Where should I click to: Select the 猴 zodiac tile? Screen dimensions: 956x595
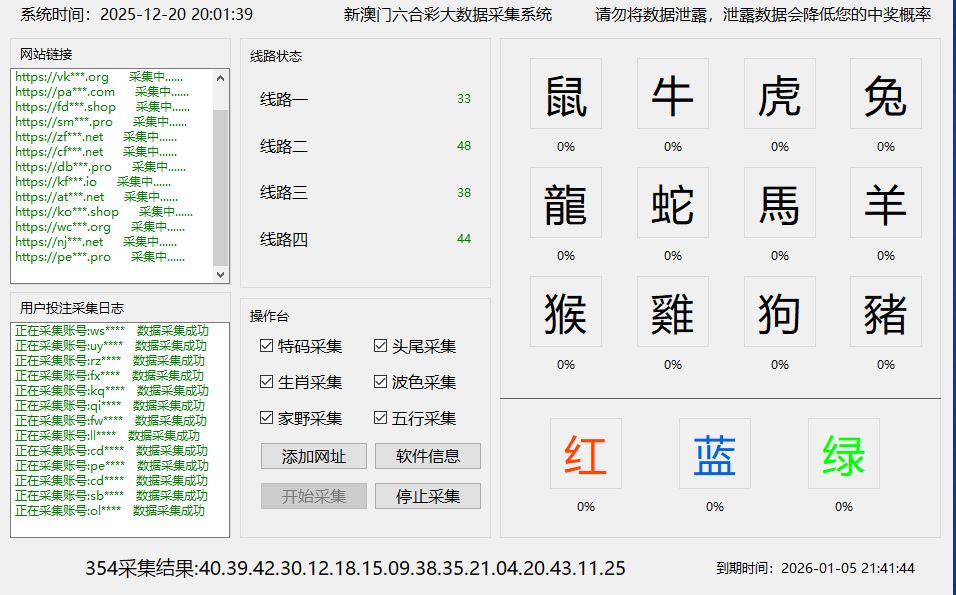pos(565,311)
